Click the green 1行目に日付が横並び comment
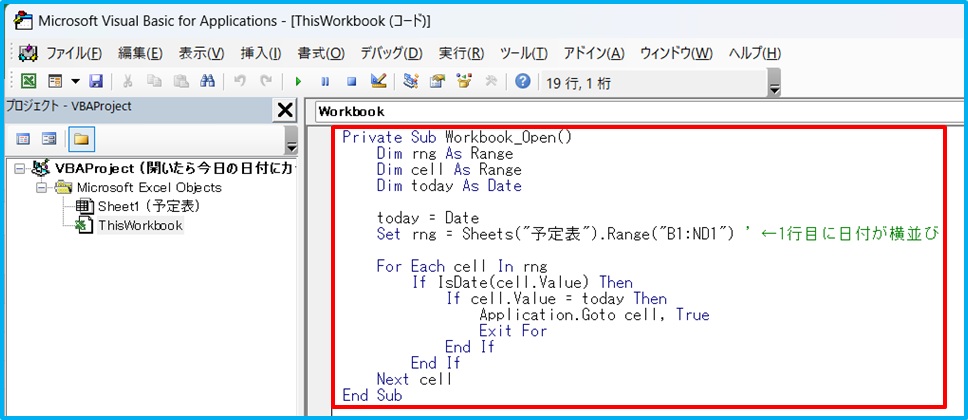The height and width of the screenshot is (420, 968). (x=842, y=234)
